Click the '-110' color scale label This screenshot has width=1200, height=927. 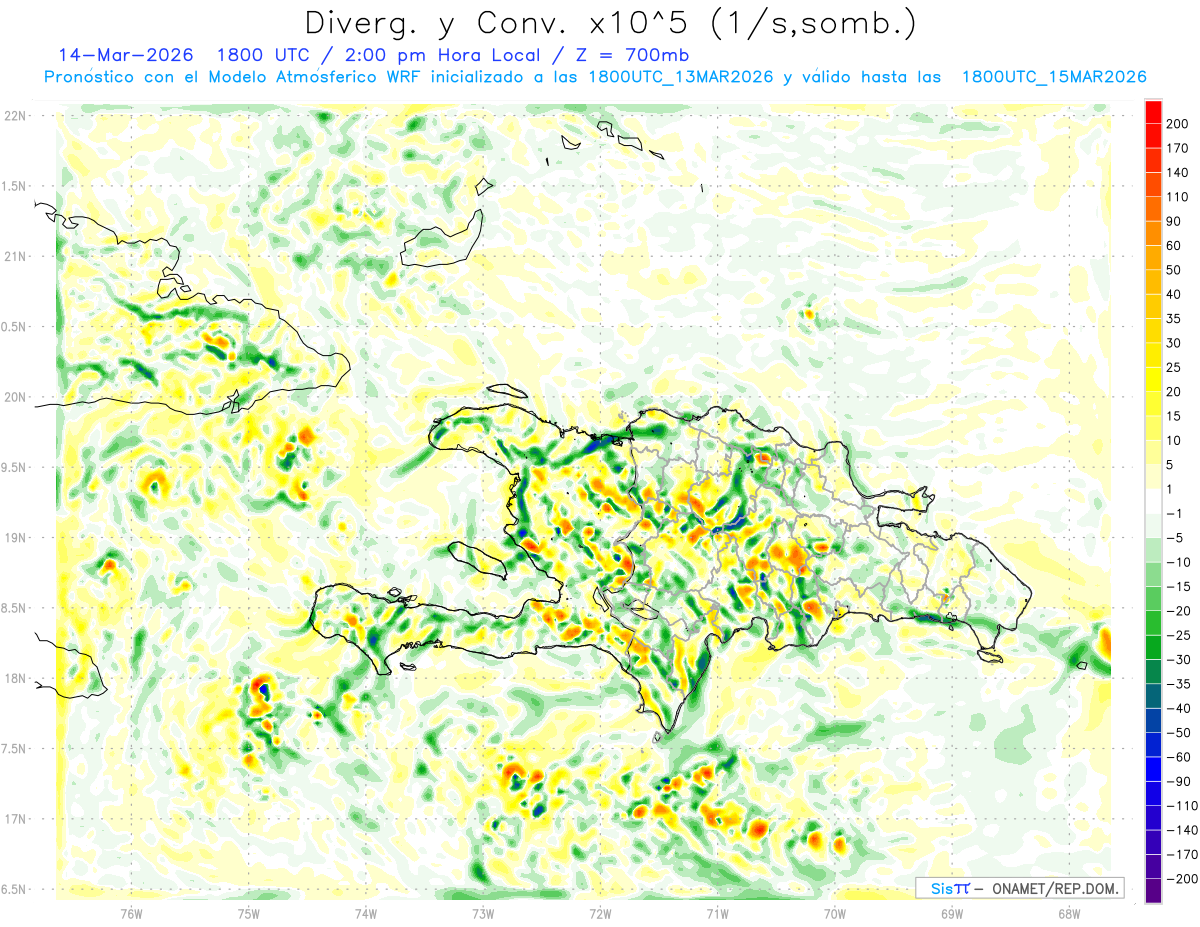(x=1184, y=806)
